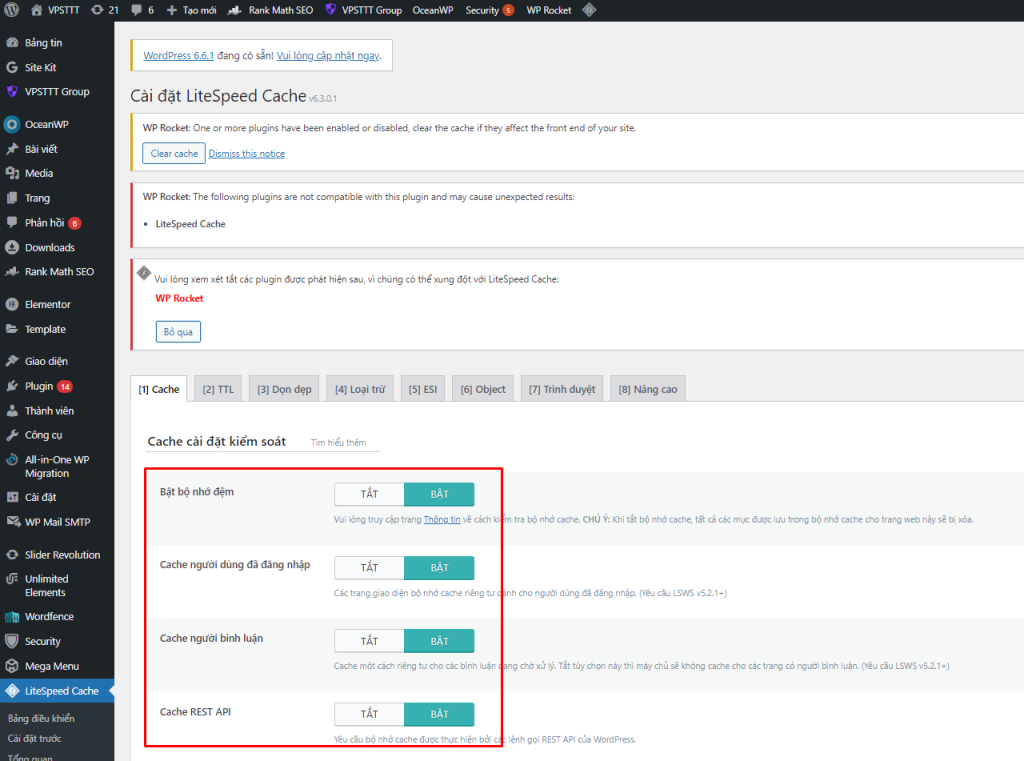The image size is (1024, 761).
Task: Click the Clear cache button
Action: (174, 154)
